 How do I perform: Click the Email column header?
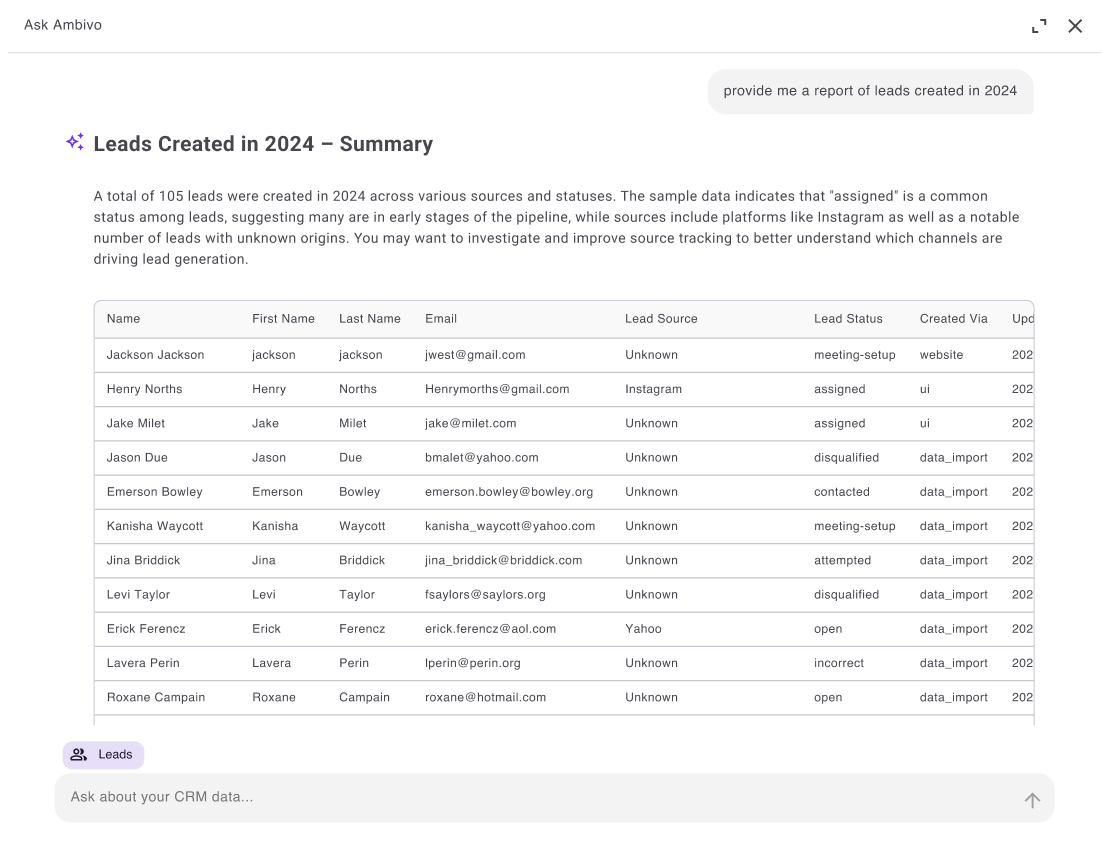pos(441,318)
